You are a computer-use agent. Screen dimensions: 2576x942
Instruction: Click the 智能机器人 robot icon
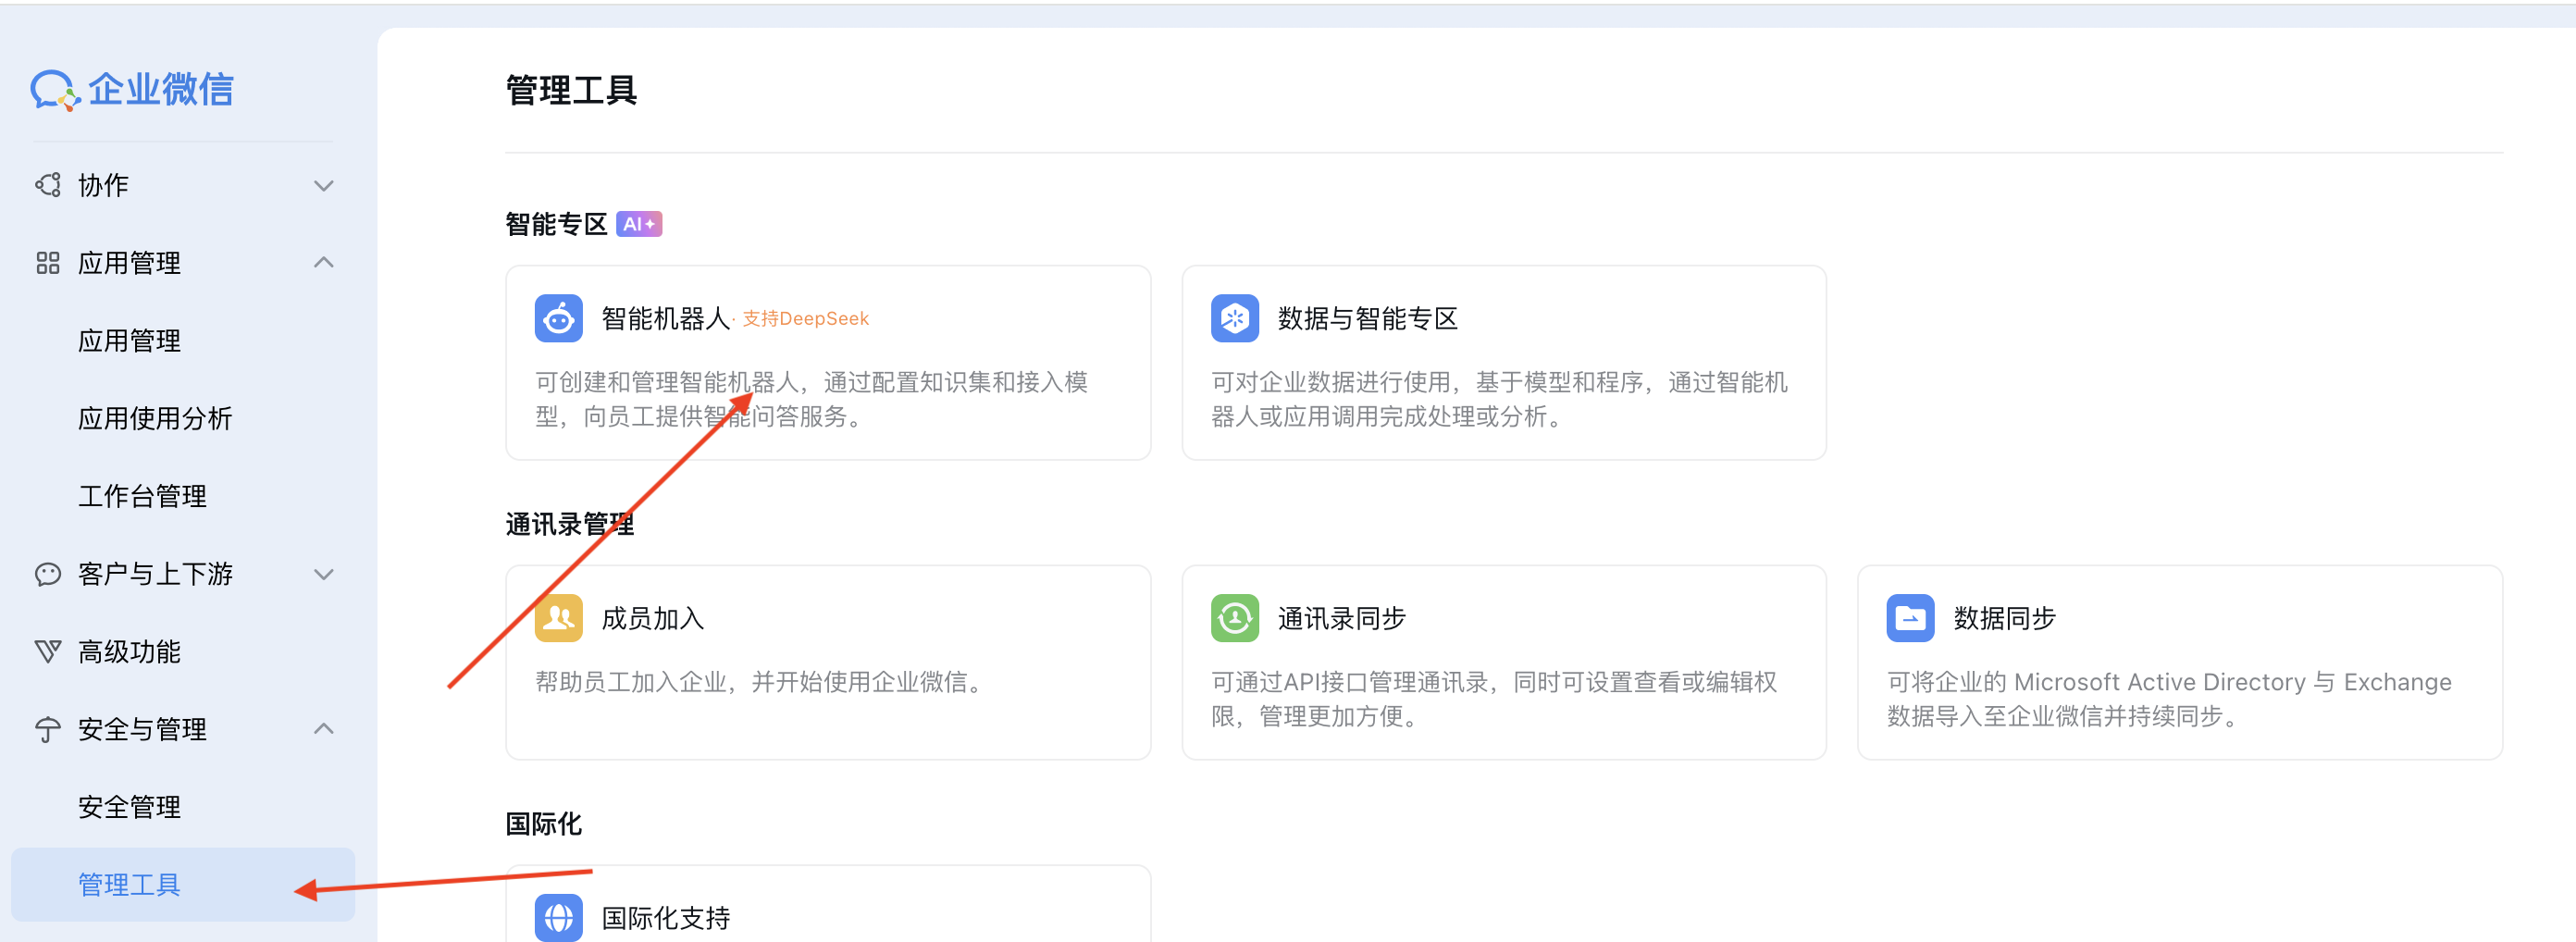point(557,318)
